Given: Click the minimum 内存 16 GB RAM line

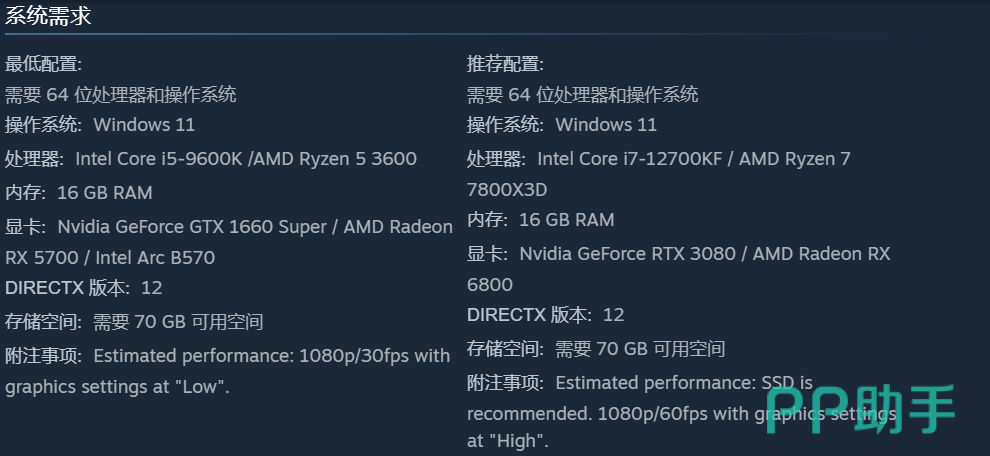Looking at the screenshot, I should 79,192.
